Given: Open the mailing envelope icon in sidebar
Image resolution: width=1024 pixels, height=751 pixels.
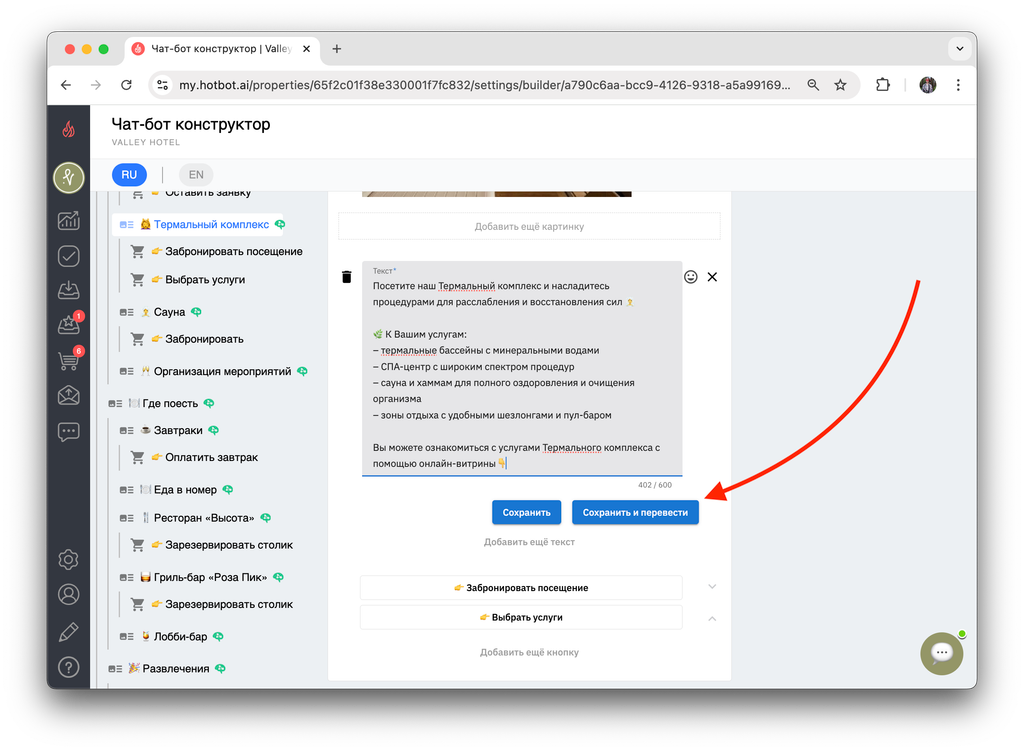Looking at the screenshot, I should tap(69, 395).
